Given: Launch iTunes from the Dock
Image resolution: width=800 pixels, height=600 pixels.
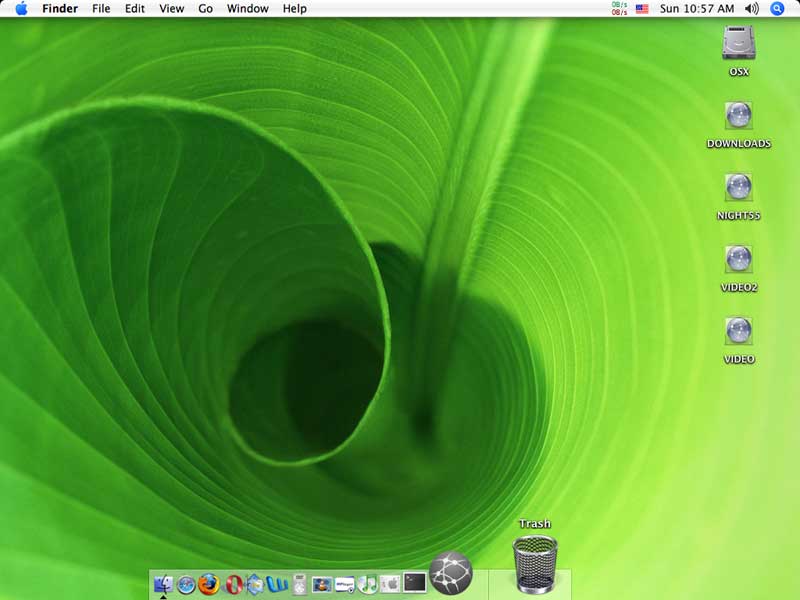Looking at the screenshot, I should tap(368, 584).
